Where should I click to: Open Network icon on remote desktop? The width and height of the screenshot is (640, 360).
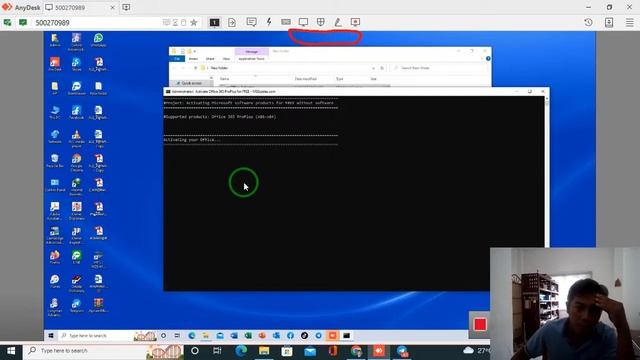pos(55,136)
